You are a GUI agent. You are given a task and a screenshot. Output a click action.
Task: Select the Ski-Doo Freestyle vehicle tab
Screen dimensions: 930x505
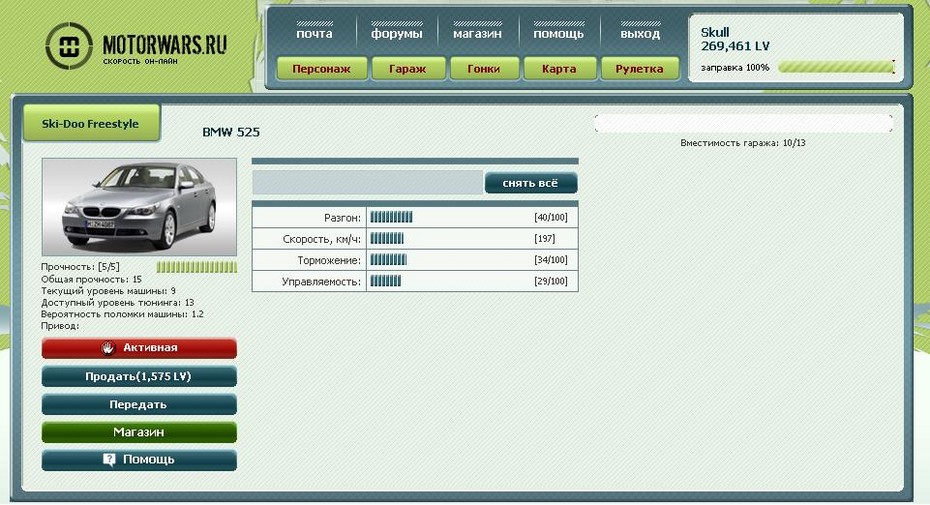[91, 123]
